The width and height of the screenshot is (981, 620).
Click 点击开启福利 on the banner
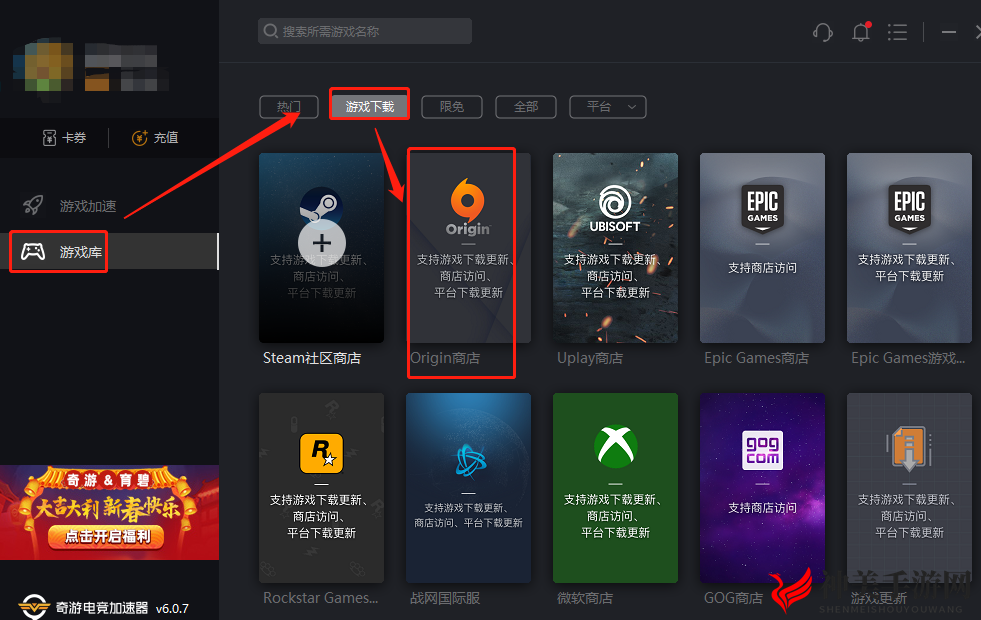click(107, 536)
